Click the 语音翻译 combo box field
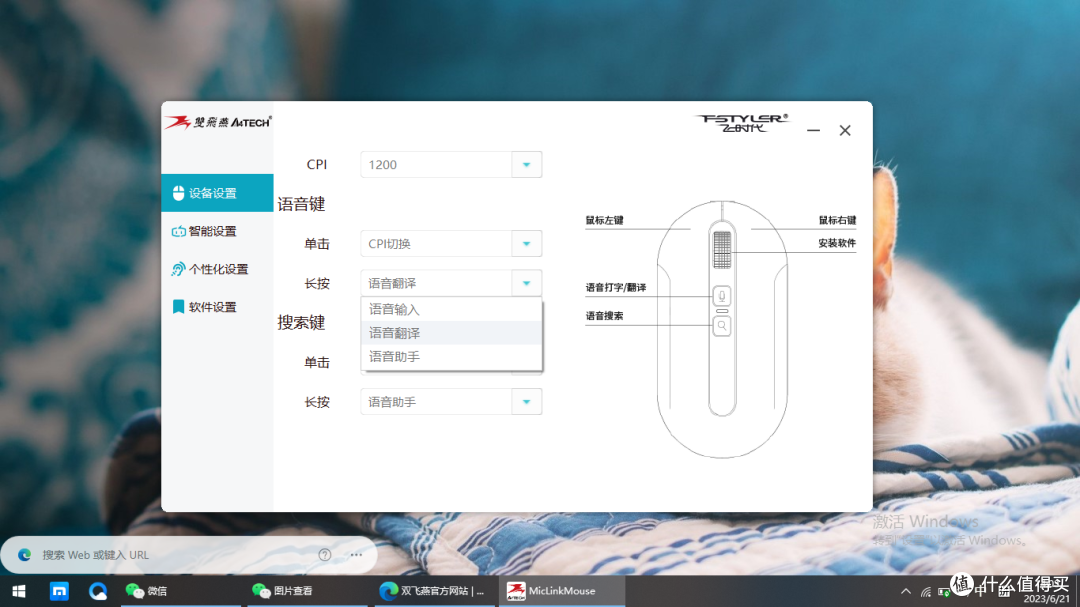The image size is (1080, 607). click(436, 283)
